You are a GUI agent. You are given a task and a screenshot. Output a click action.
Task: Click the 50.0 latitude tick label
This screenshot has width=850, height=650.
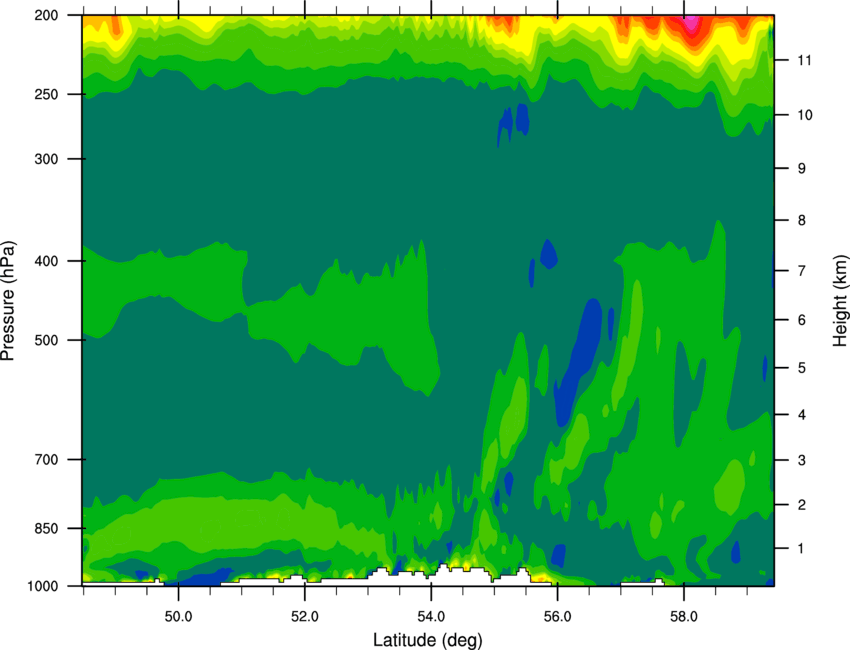point(178,617)
